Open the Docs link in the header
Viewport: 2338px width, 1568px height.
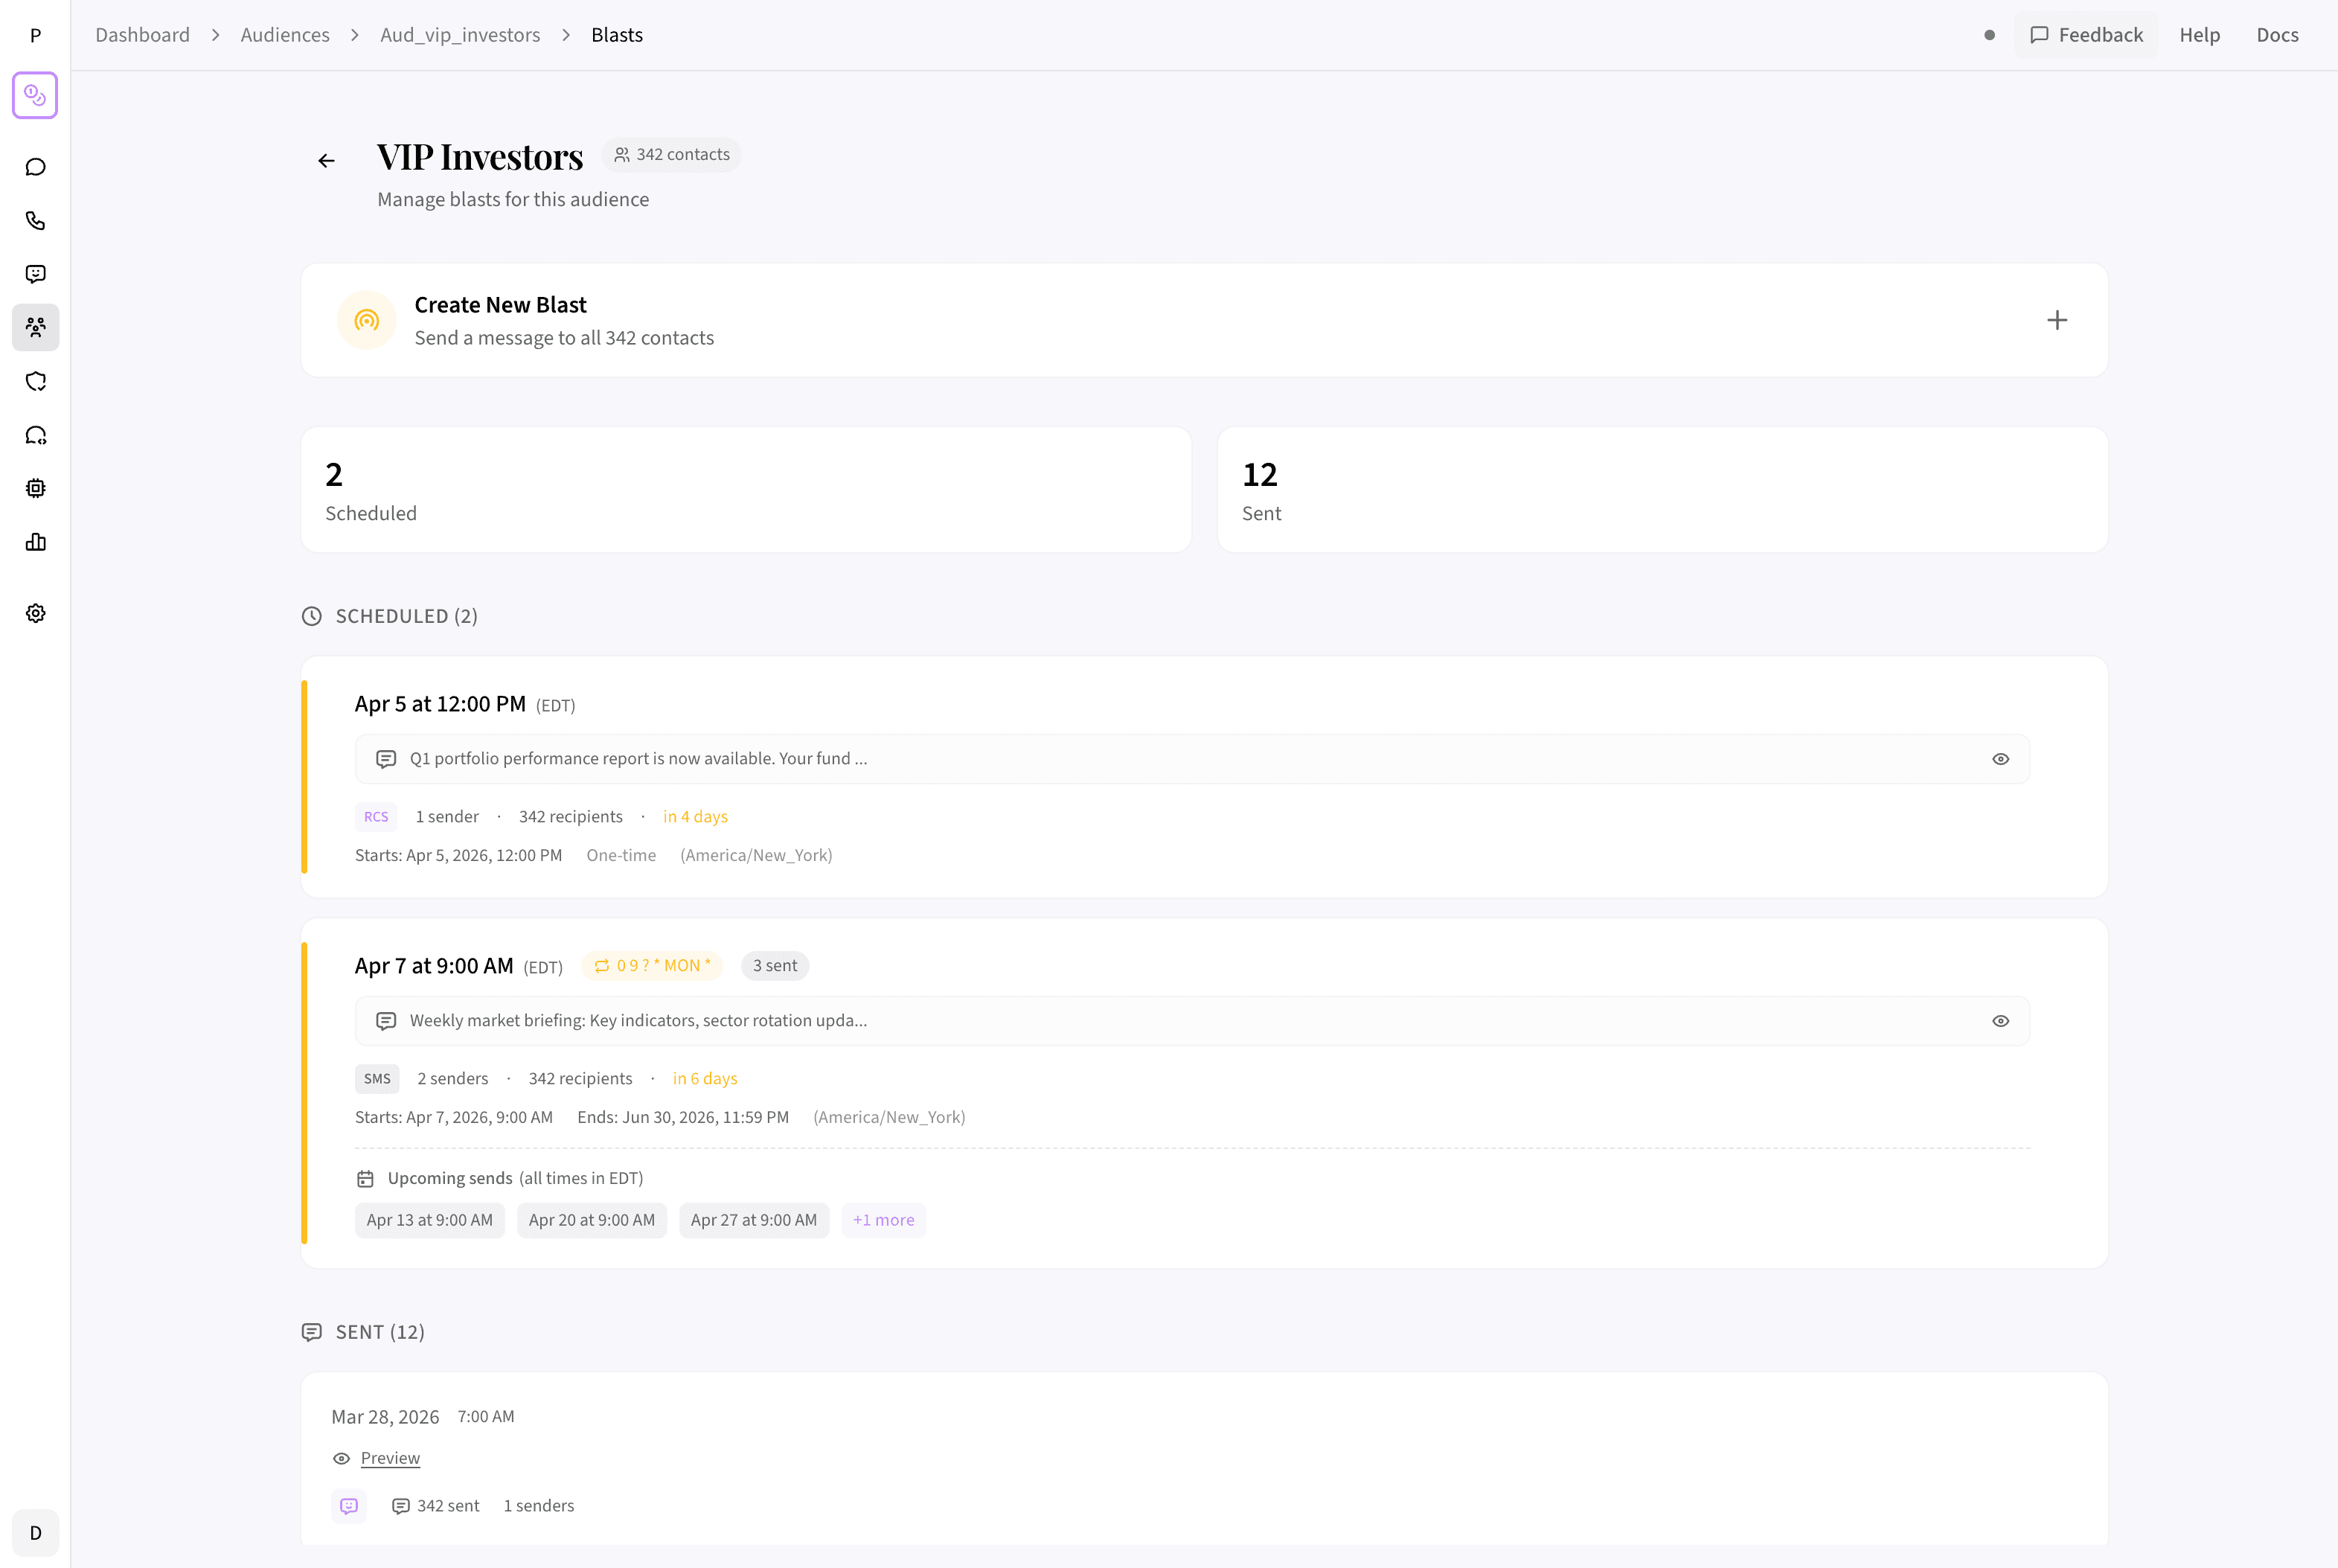point(2276,35)
